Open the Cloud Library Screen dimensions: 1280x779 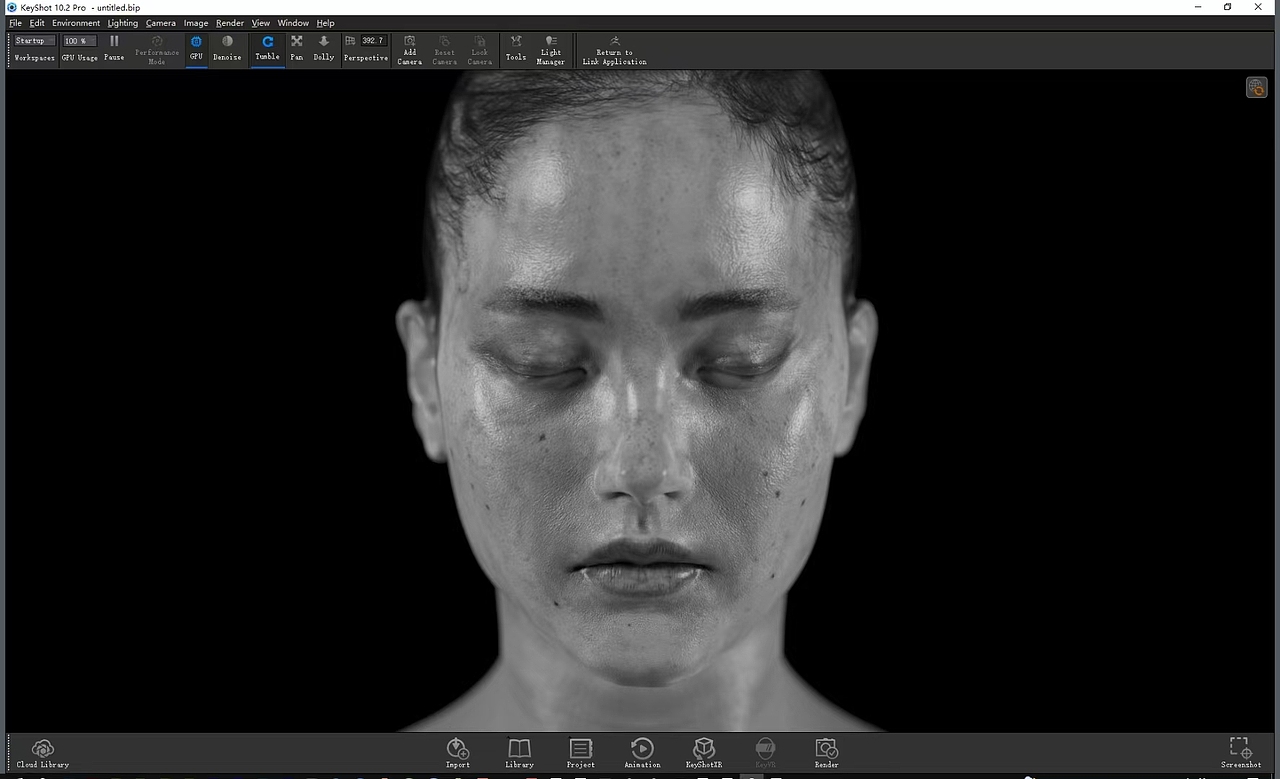(42, 751)
